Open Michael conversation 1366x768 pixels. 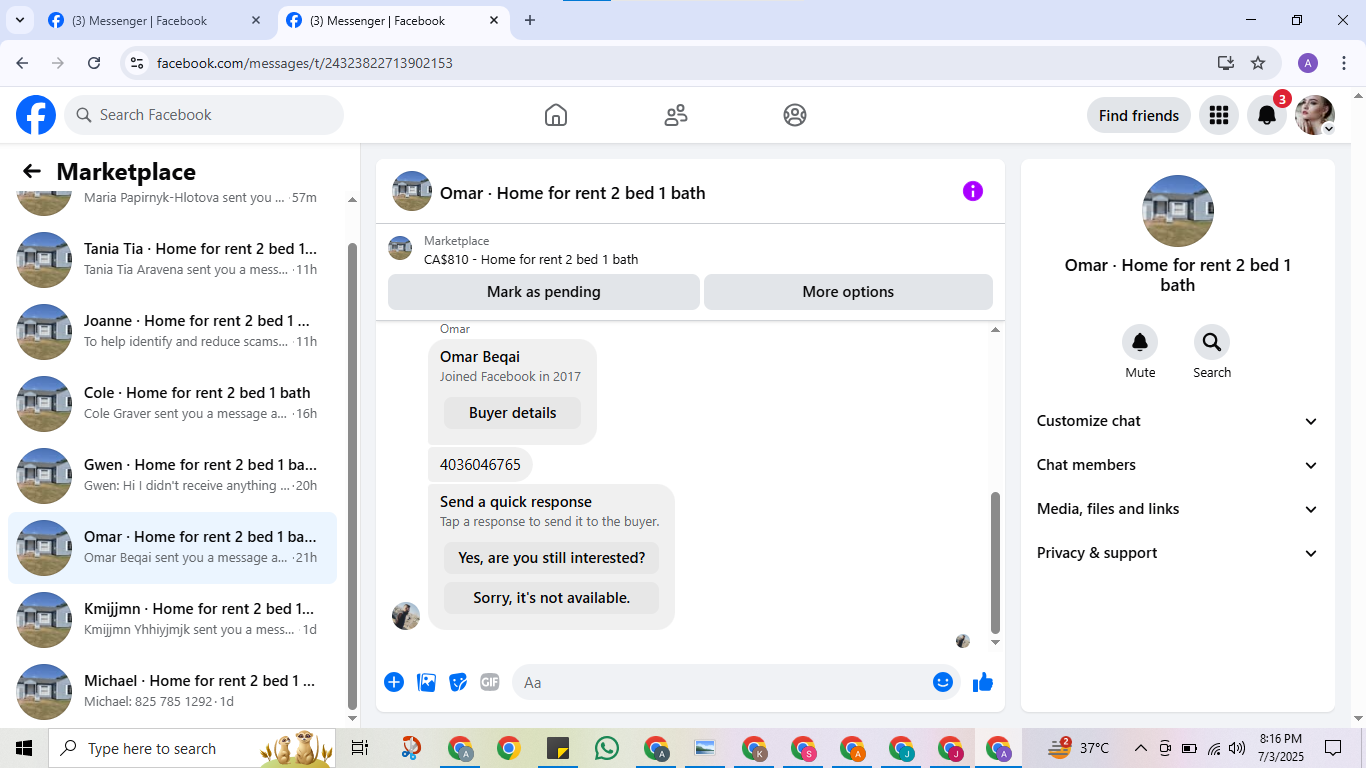click(172, 691)
